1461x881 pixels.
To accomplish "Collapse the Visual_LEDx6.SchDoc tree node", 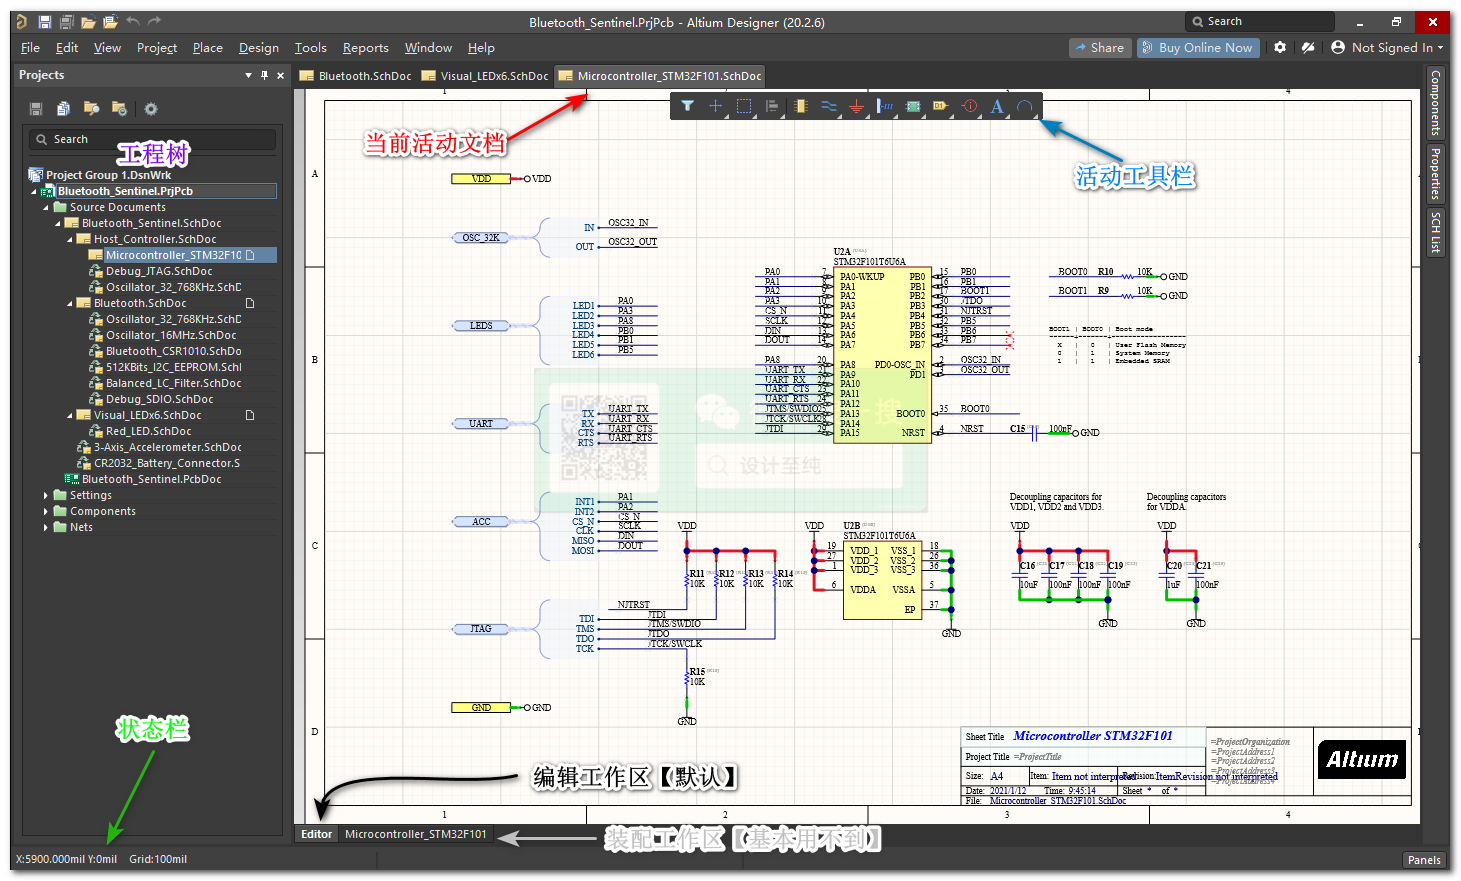I will point(69,415).
